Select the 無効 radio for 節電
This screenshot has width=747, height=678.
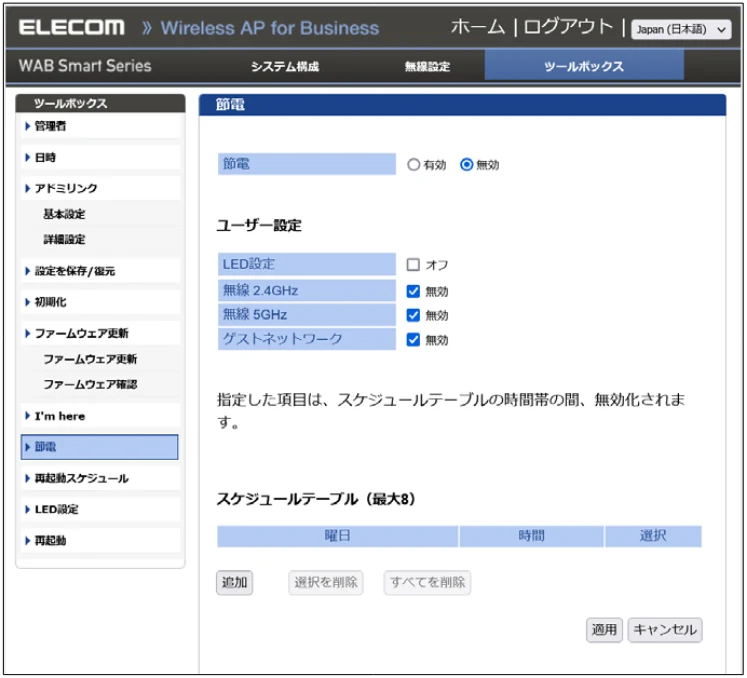tap(466, 165)
